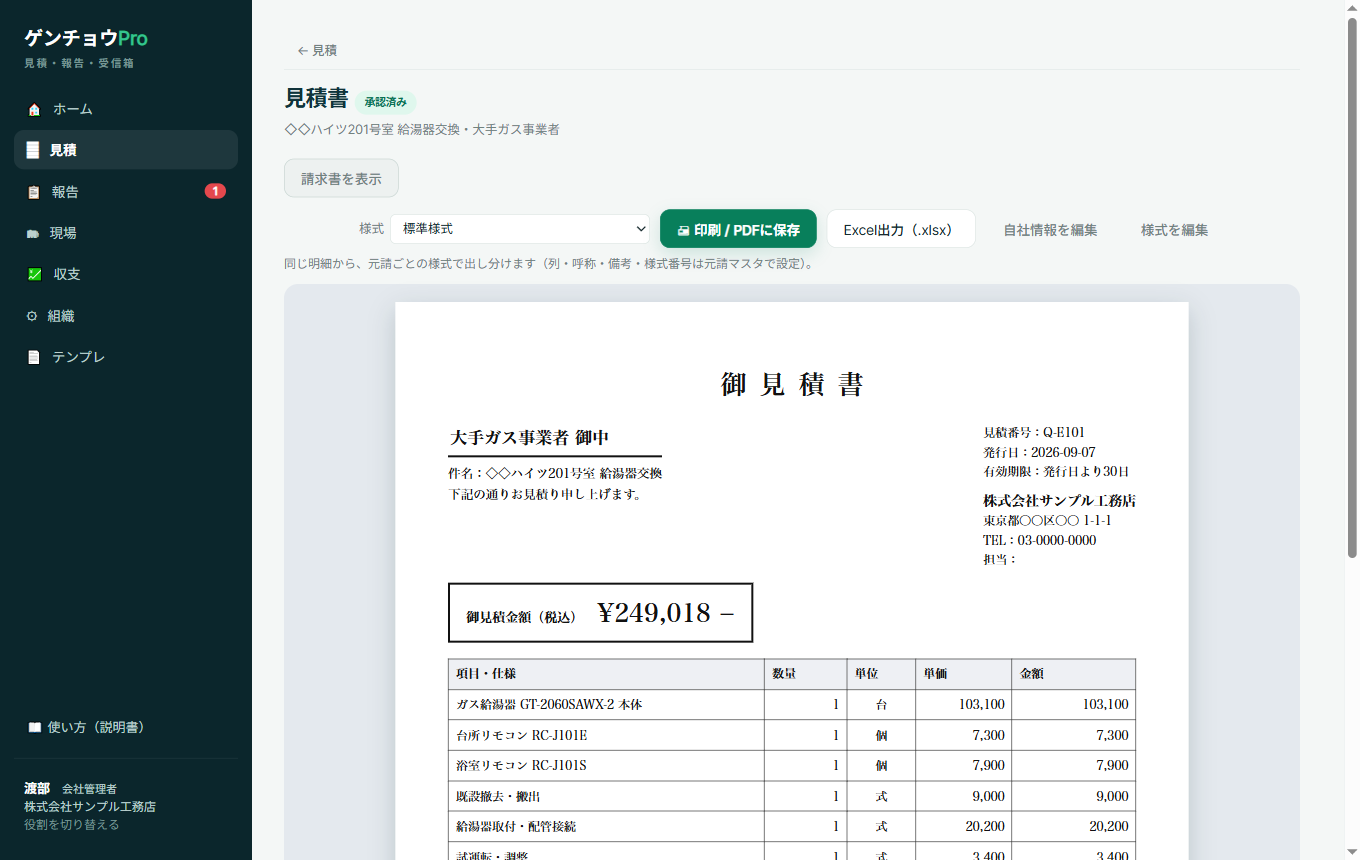
Task: Click unit price 20,200 cell
Action: click(963, 827)
